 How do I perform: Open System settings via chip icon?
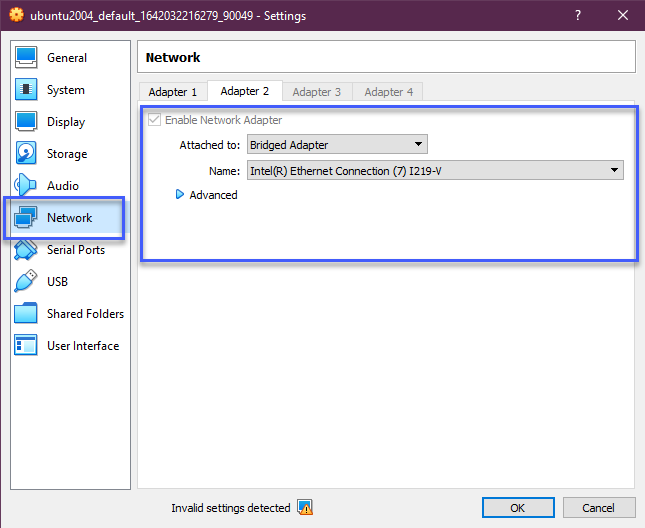(x=26, y=90)
